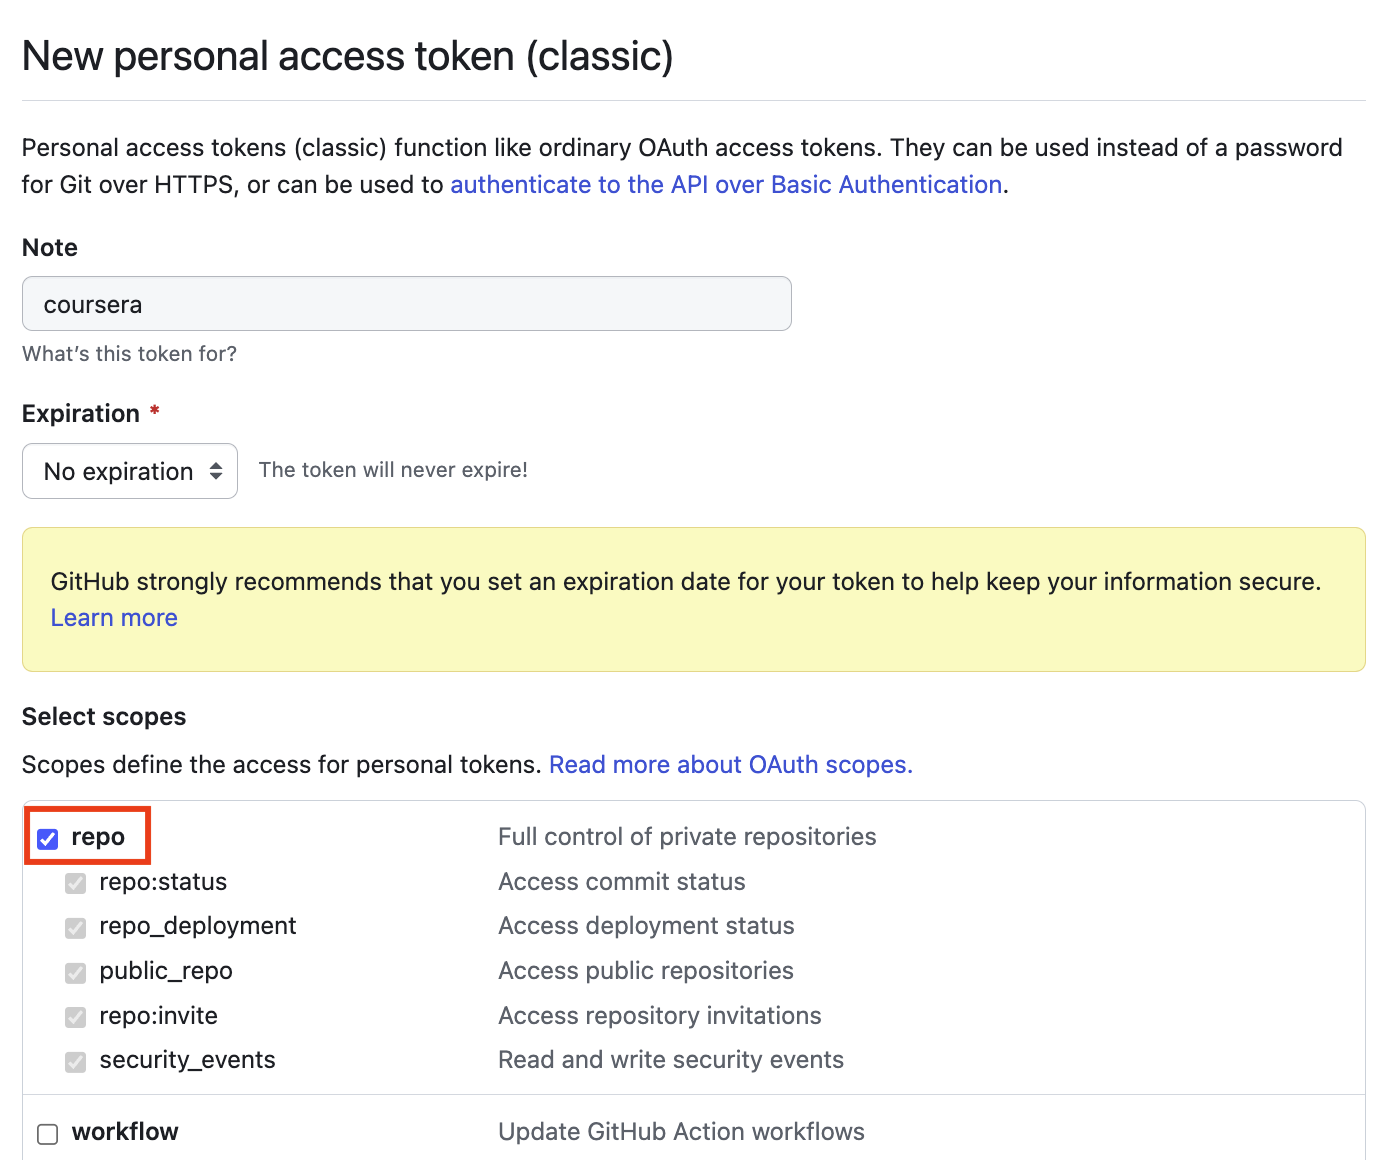Click the Expiration dropdown arrows icon
This screenshot has width=1385, height=1160.
(216, 471)
